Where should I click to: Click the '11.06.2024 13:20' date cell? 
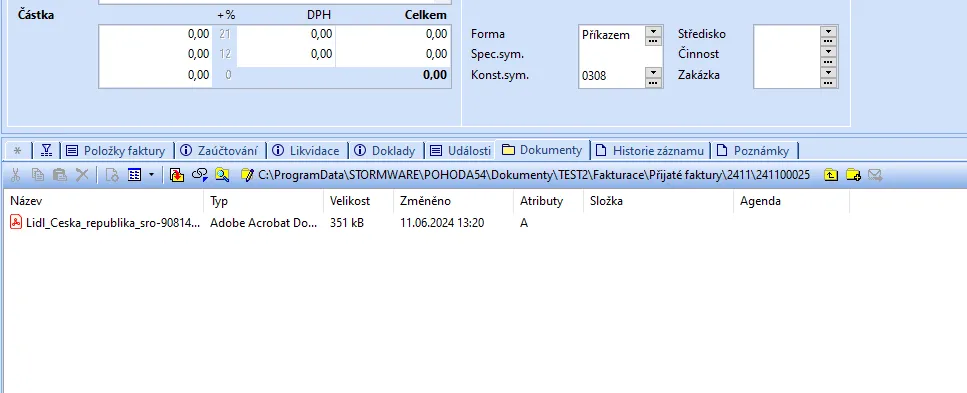(442, 223)
